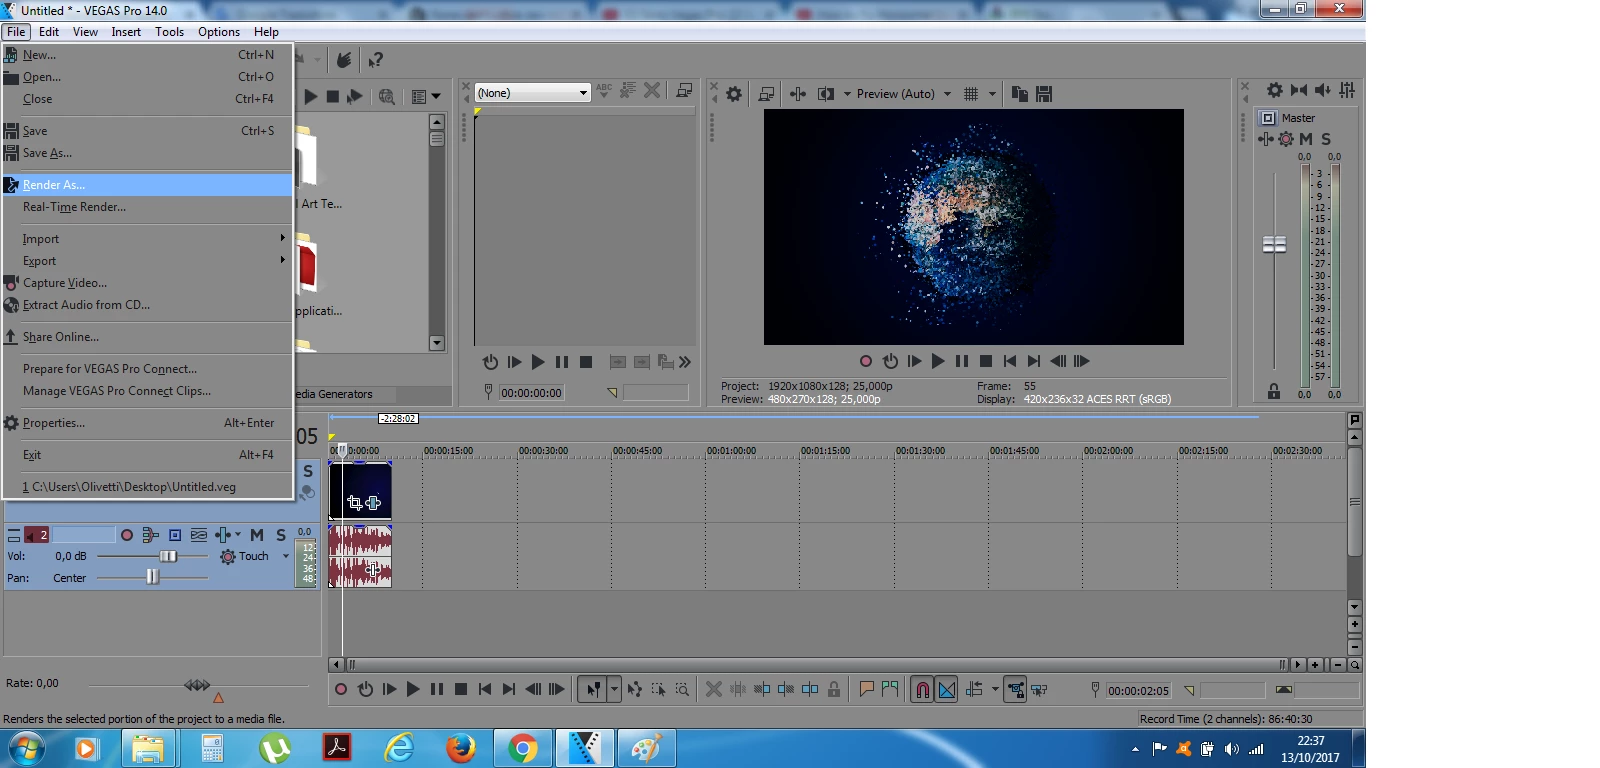Image resolution: width=1600 pixels, height=768 pixels.
Task: Open the Import submenu
Action: (x=147, y=239)
